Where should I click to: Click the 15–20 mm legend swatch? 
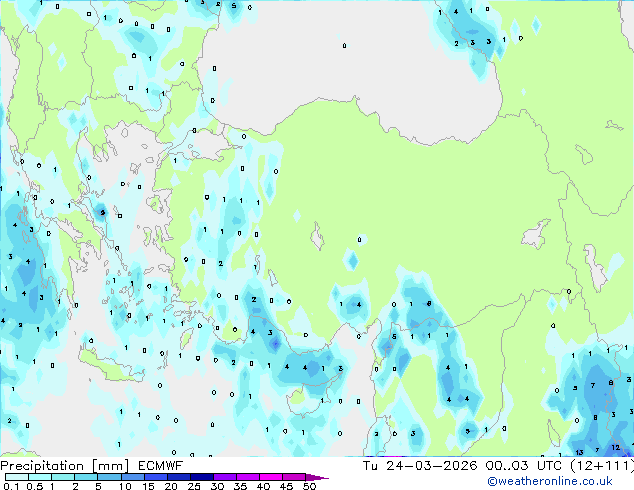tap(155, 477)
